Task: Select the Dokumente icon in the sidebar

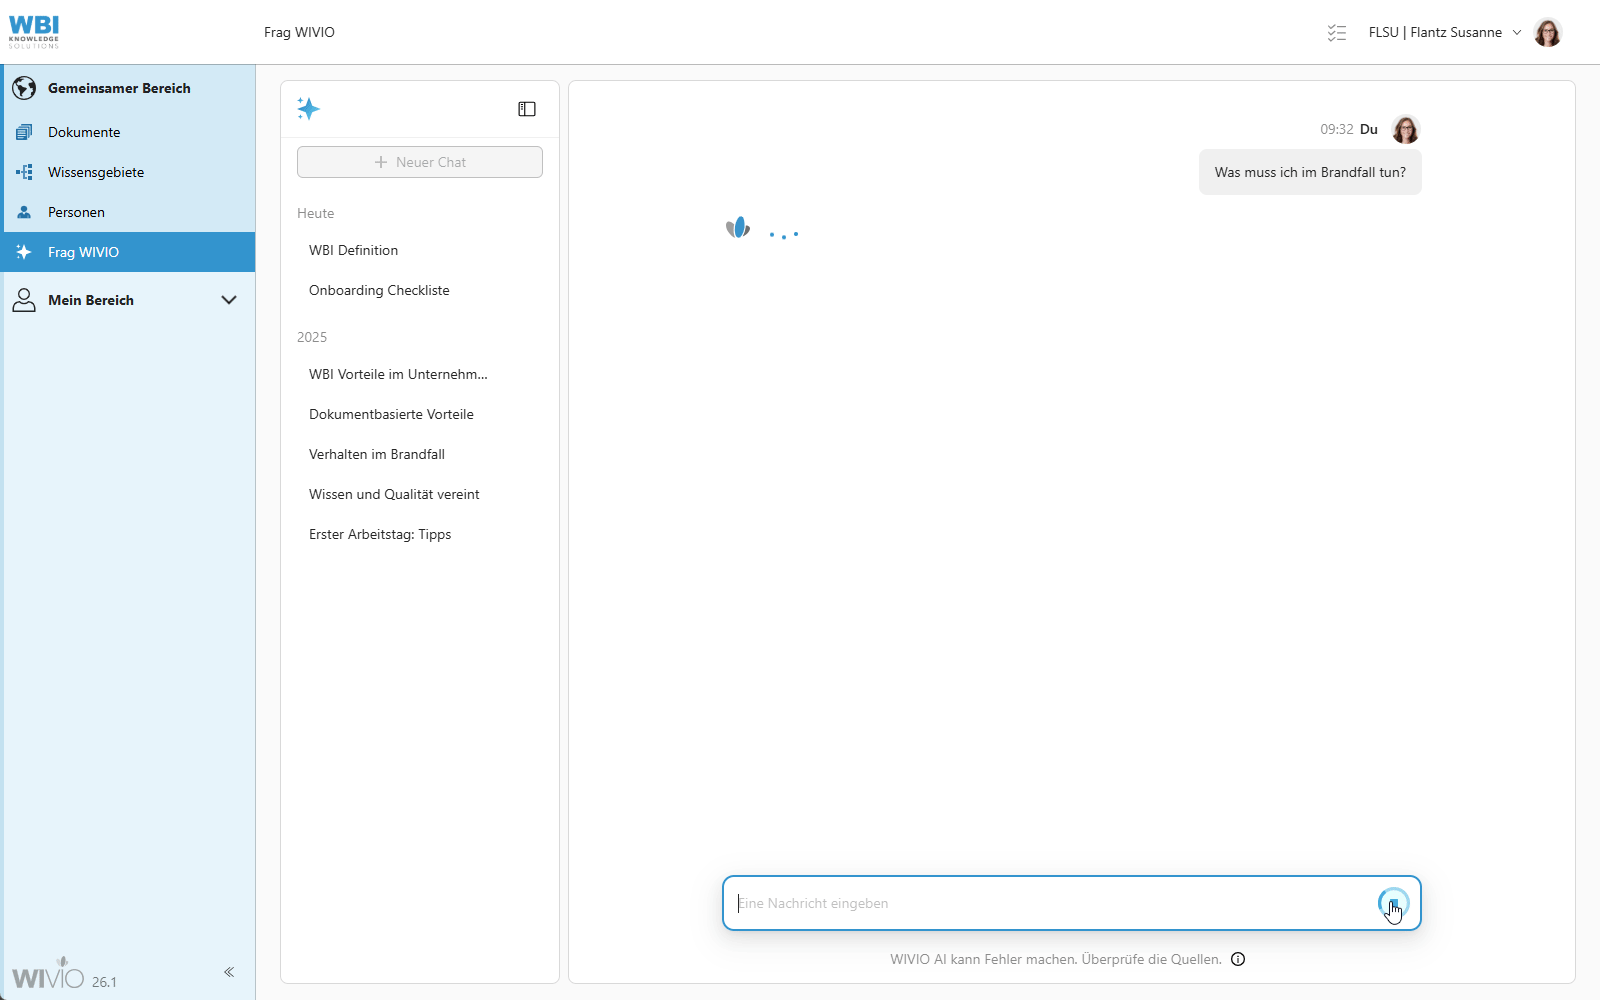Action: coord(23,131)
